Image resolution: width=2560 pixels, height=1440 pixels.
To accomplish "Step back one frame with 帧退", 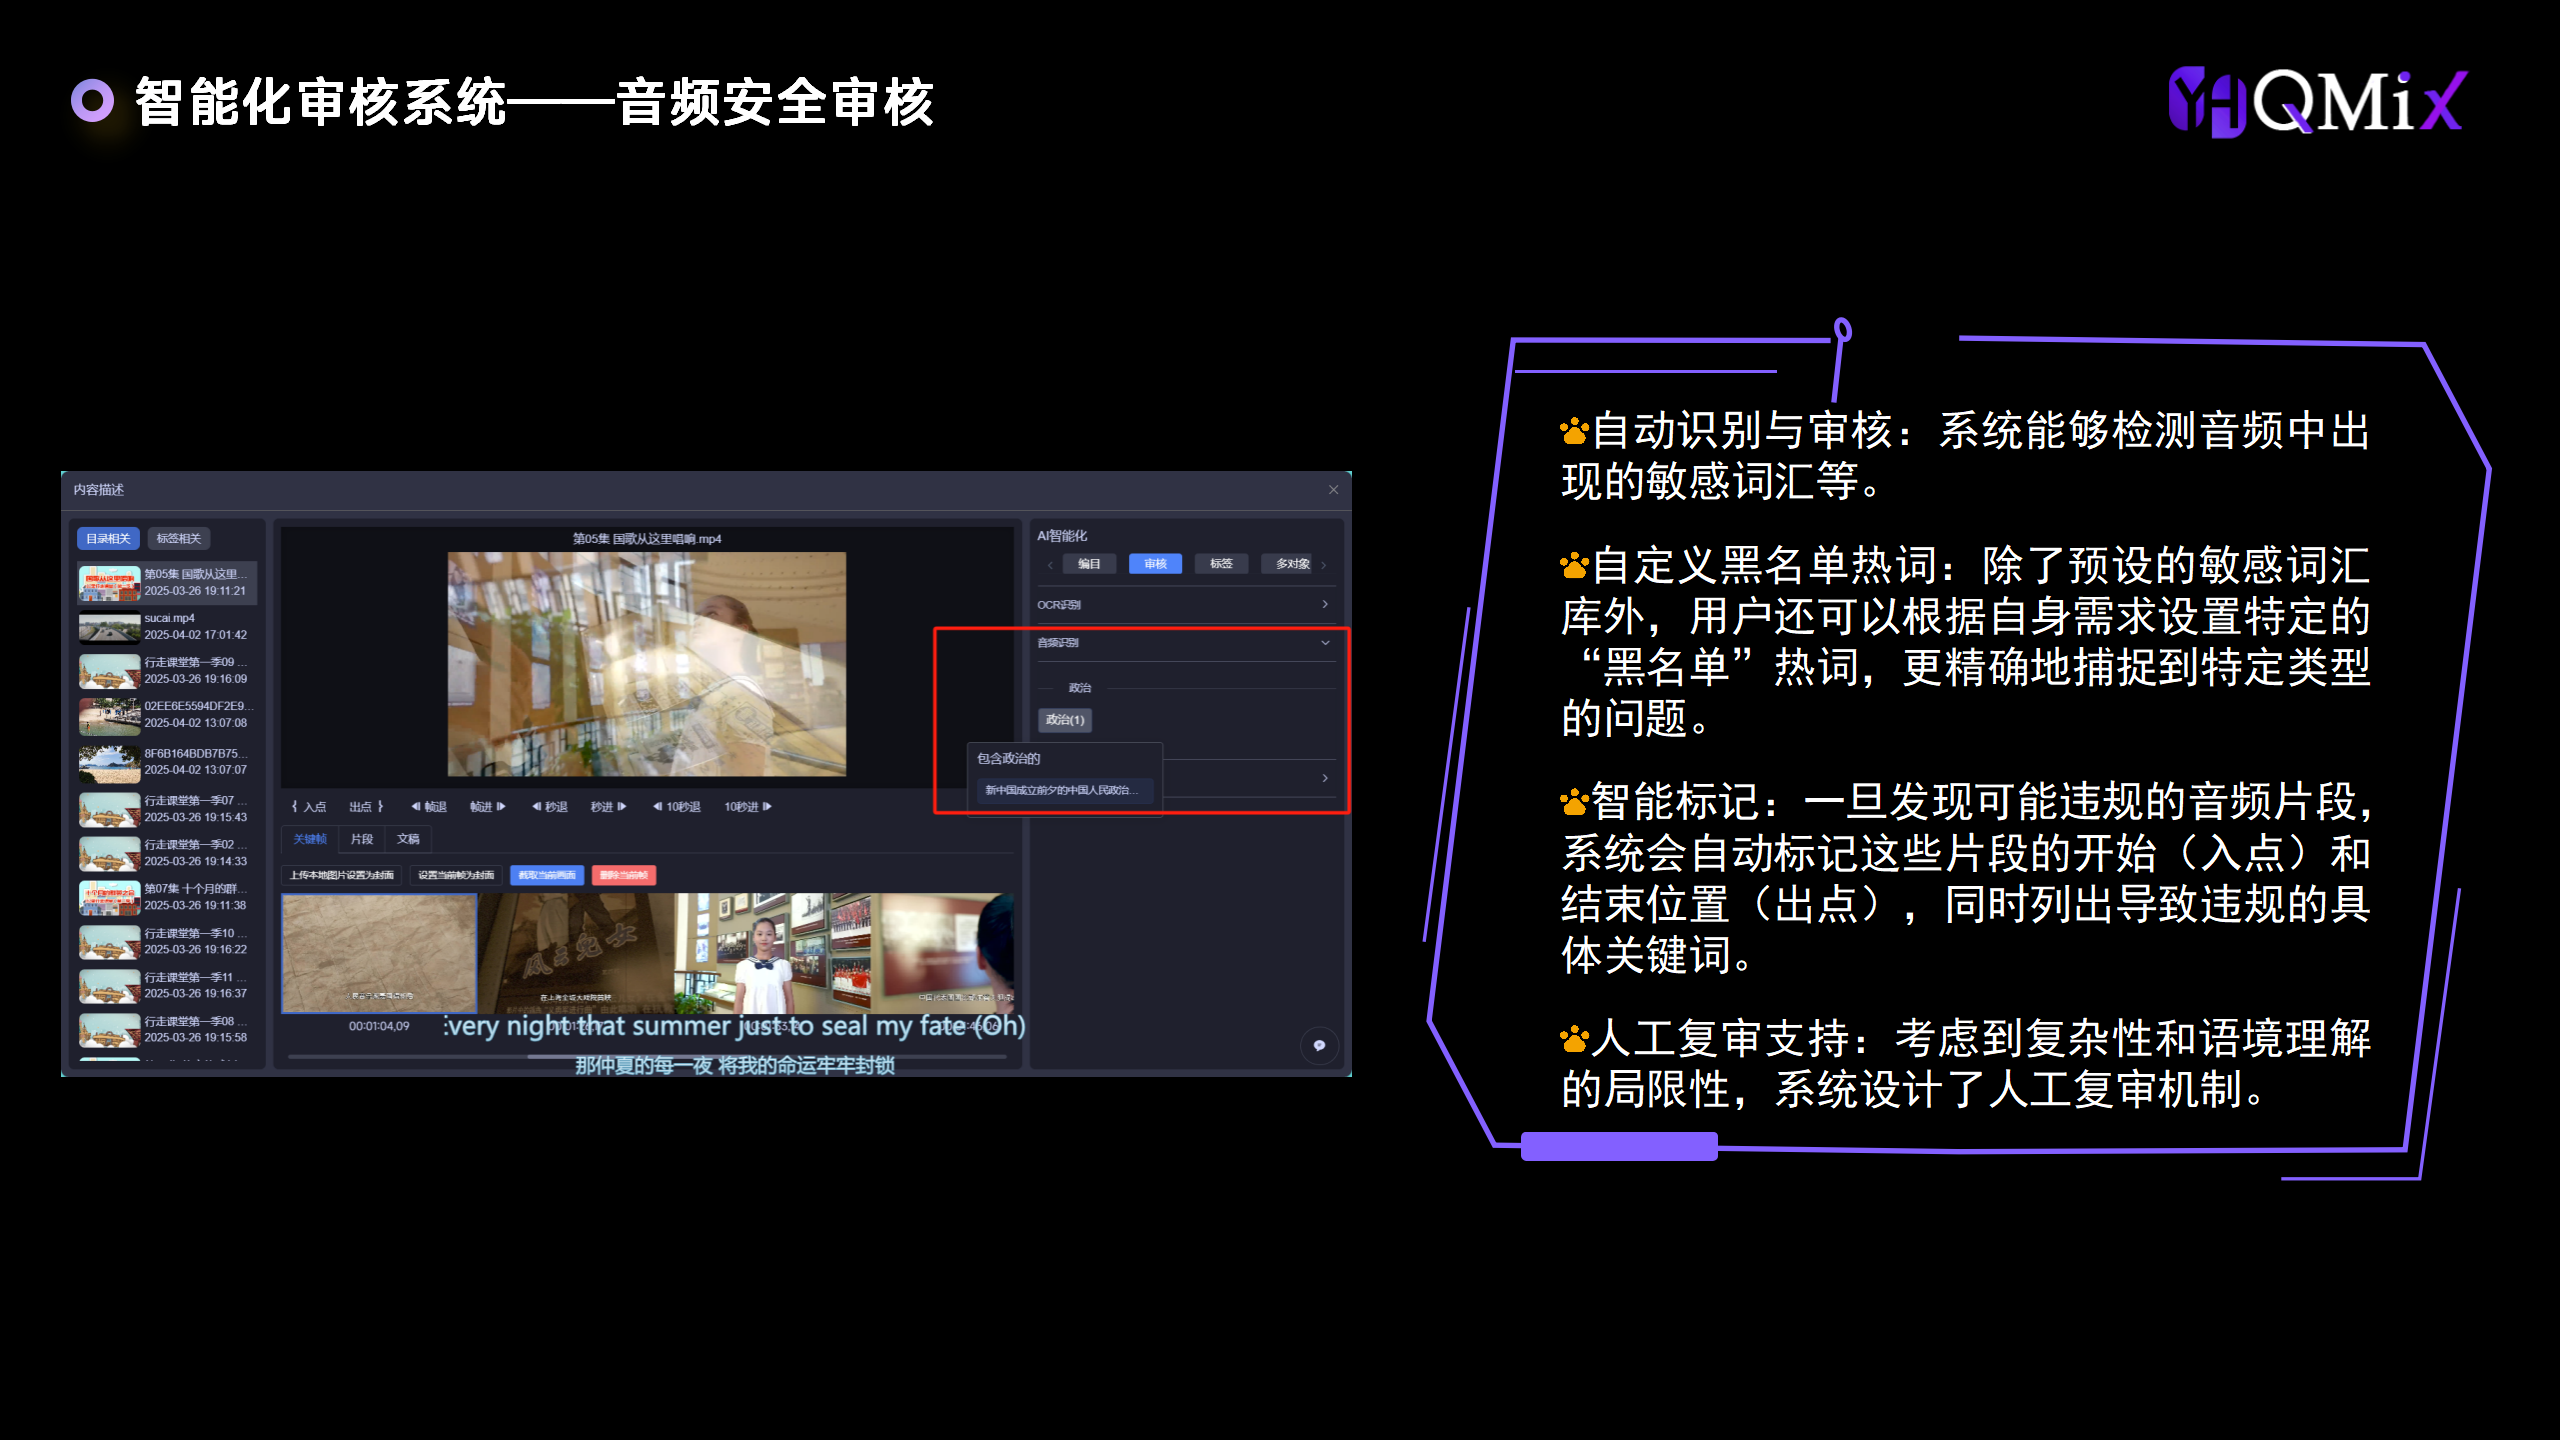I will click(429, 807).
